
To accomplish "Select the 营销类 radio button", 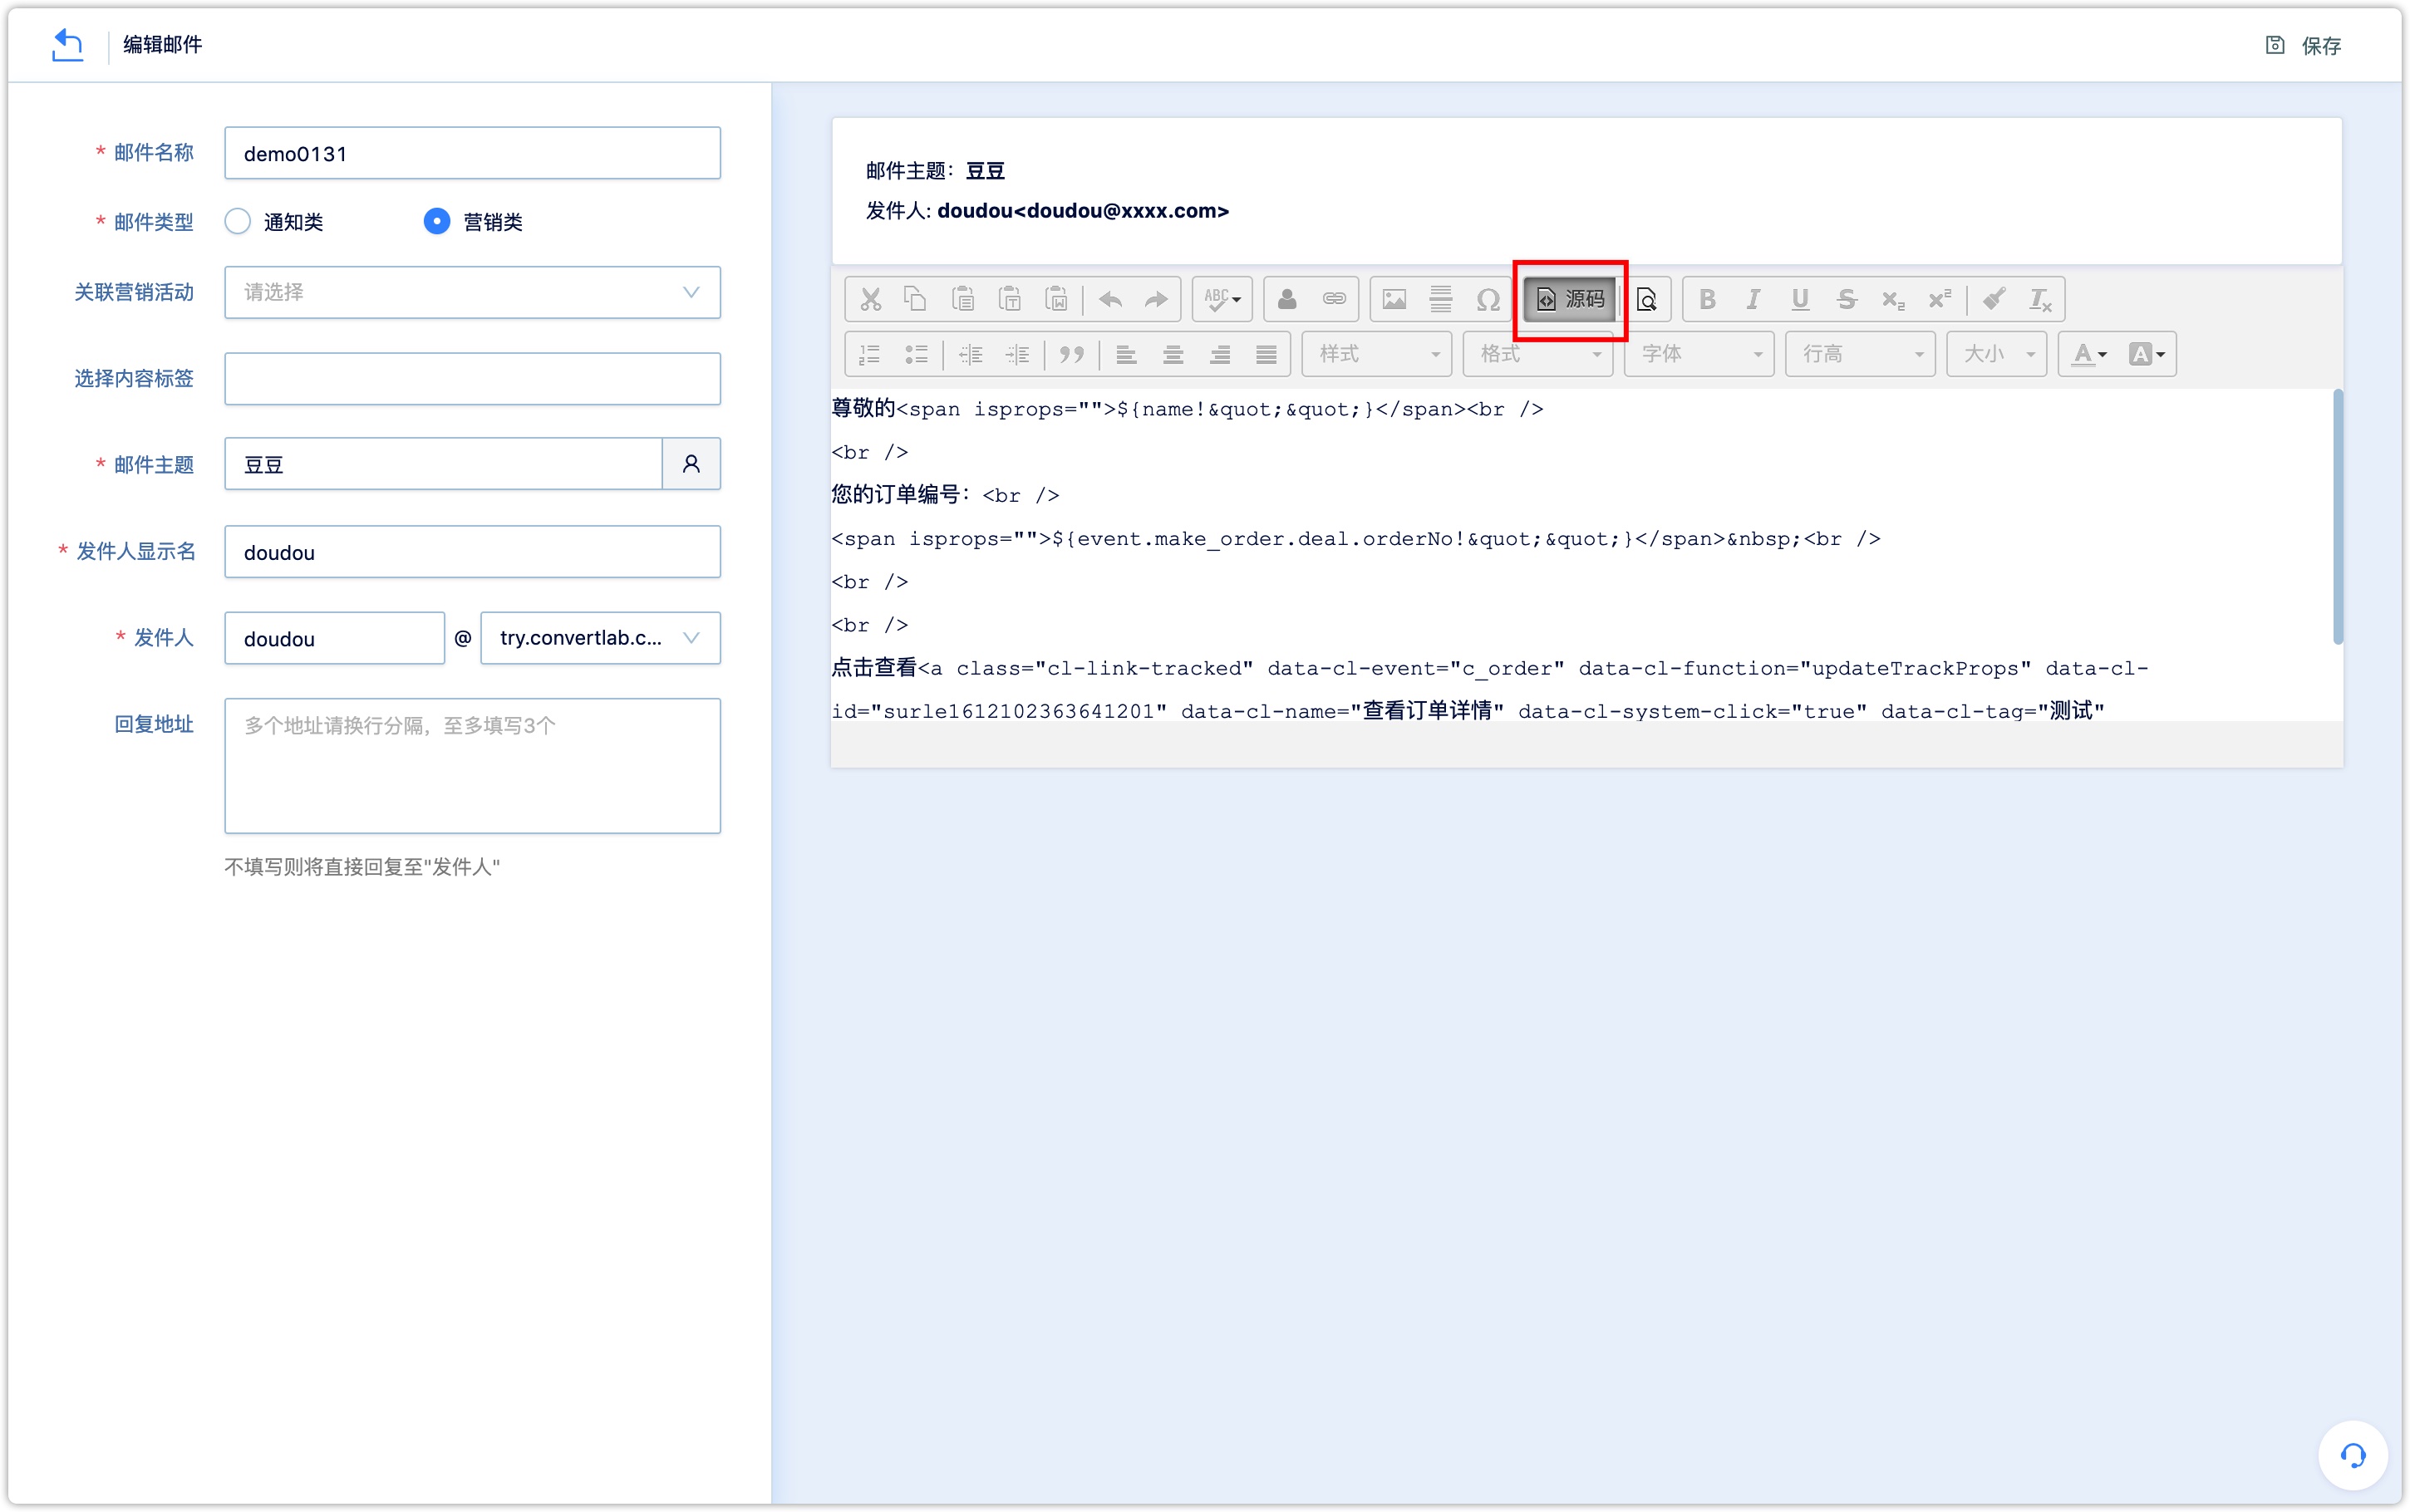I will [x=437, y=221].
